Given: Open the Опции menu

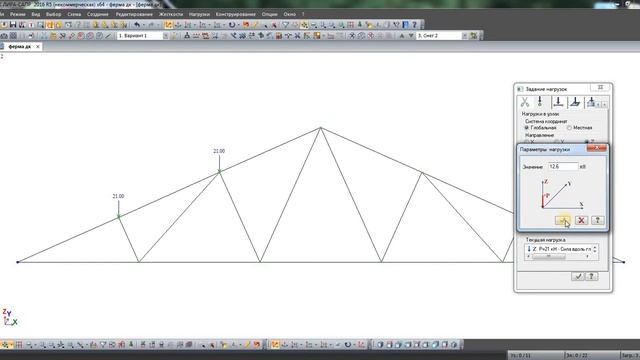Looking at the screenshot, I should 269,14.
